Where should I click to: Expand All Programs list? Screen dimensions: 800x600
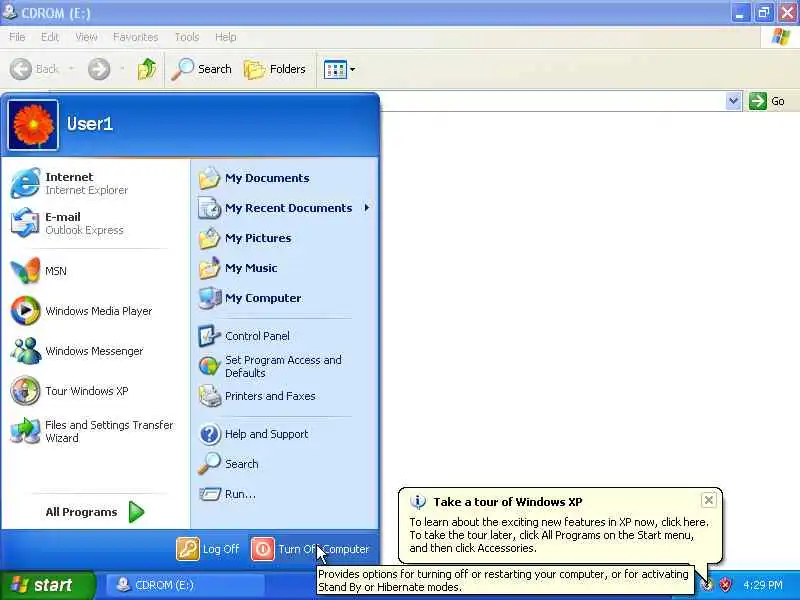tap(95, 512)
